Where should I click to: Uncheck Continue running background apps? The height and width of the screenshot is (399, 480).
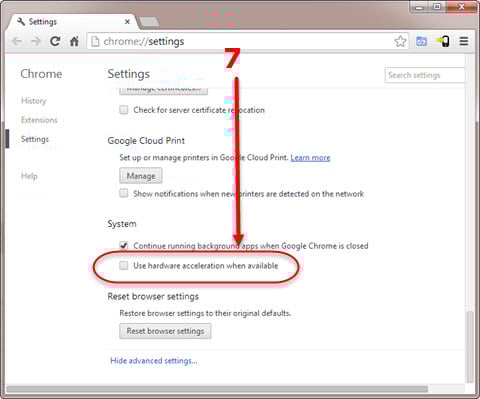coord(124,246)
